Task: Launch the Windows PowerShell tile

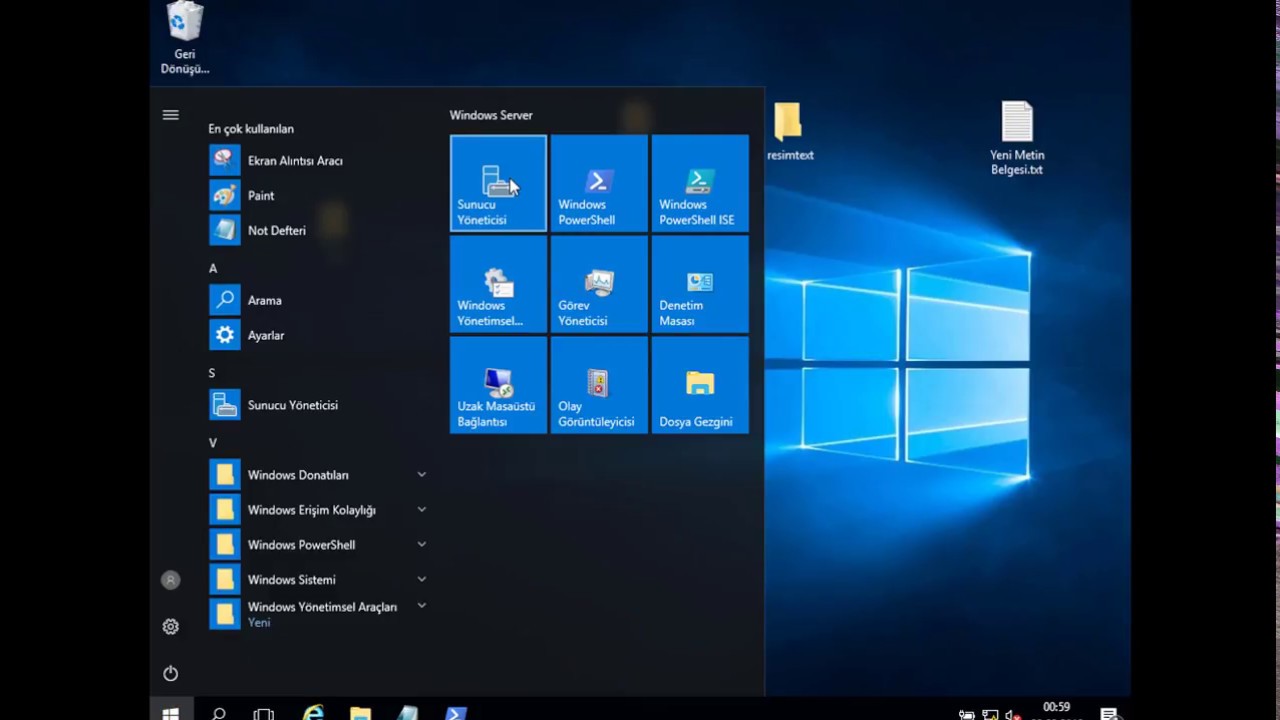Action: tap(599, 183)
